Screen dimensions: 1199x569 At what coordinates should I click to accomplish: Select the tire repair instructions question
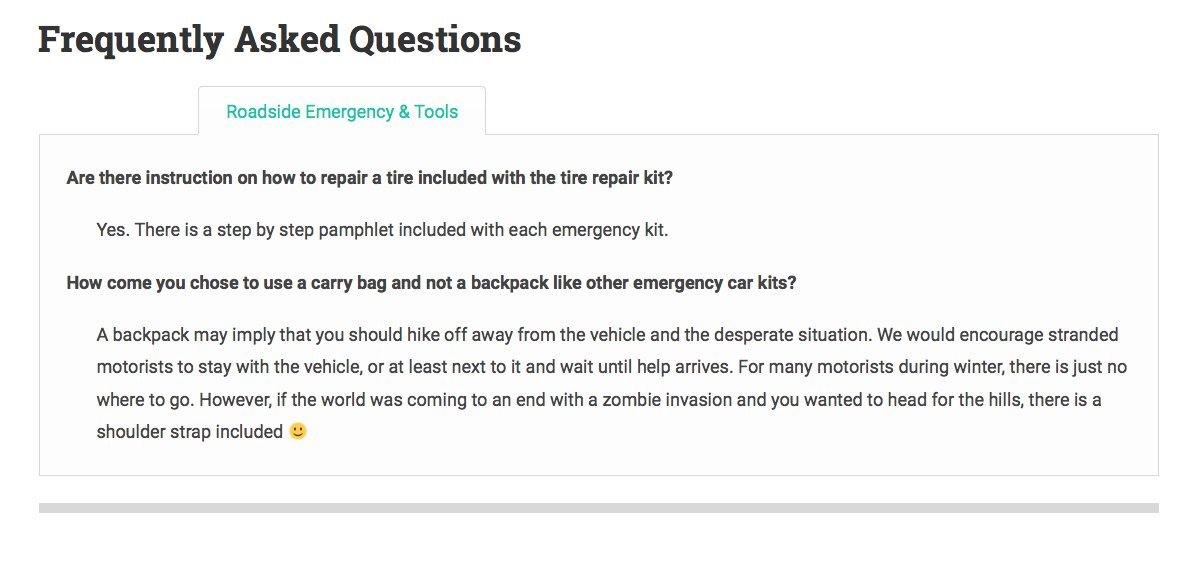tap(369, 178)
